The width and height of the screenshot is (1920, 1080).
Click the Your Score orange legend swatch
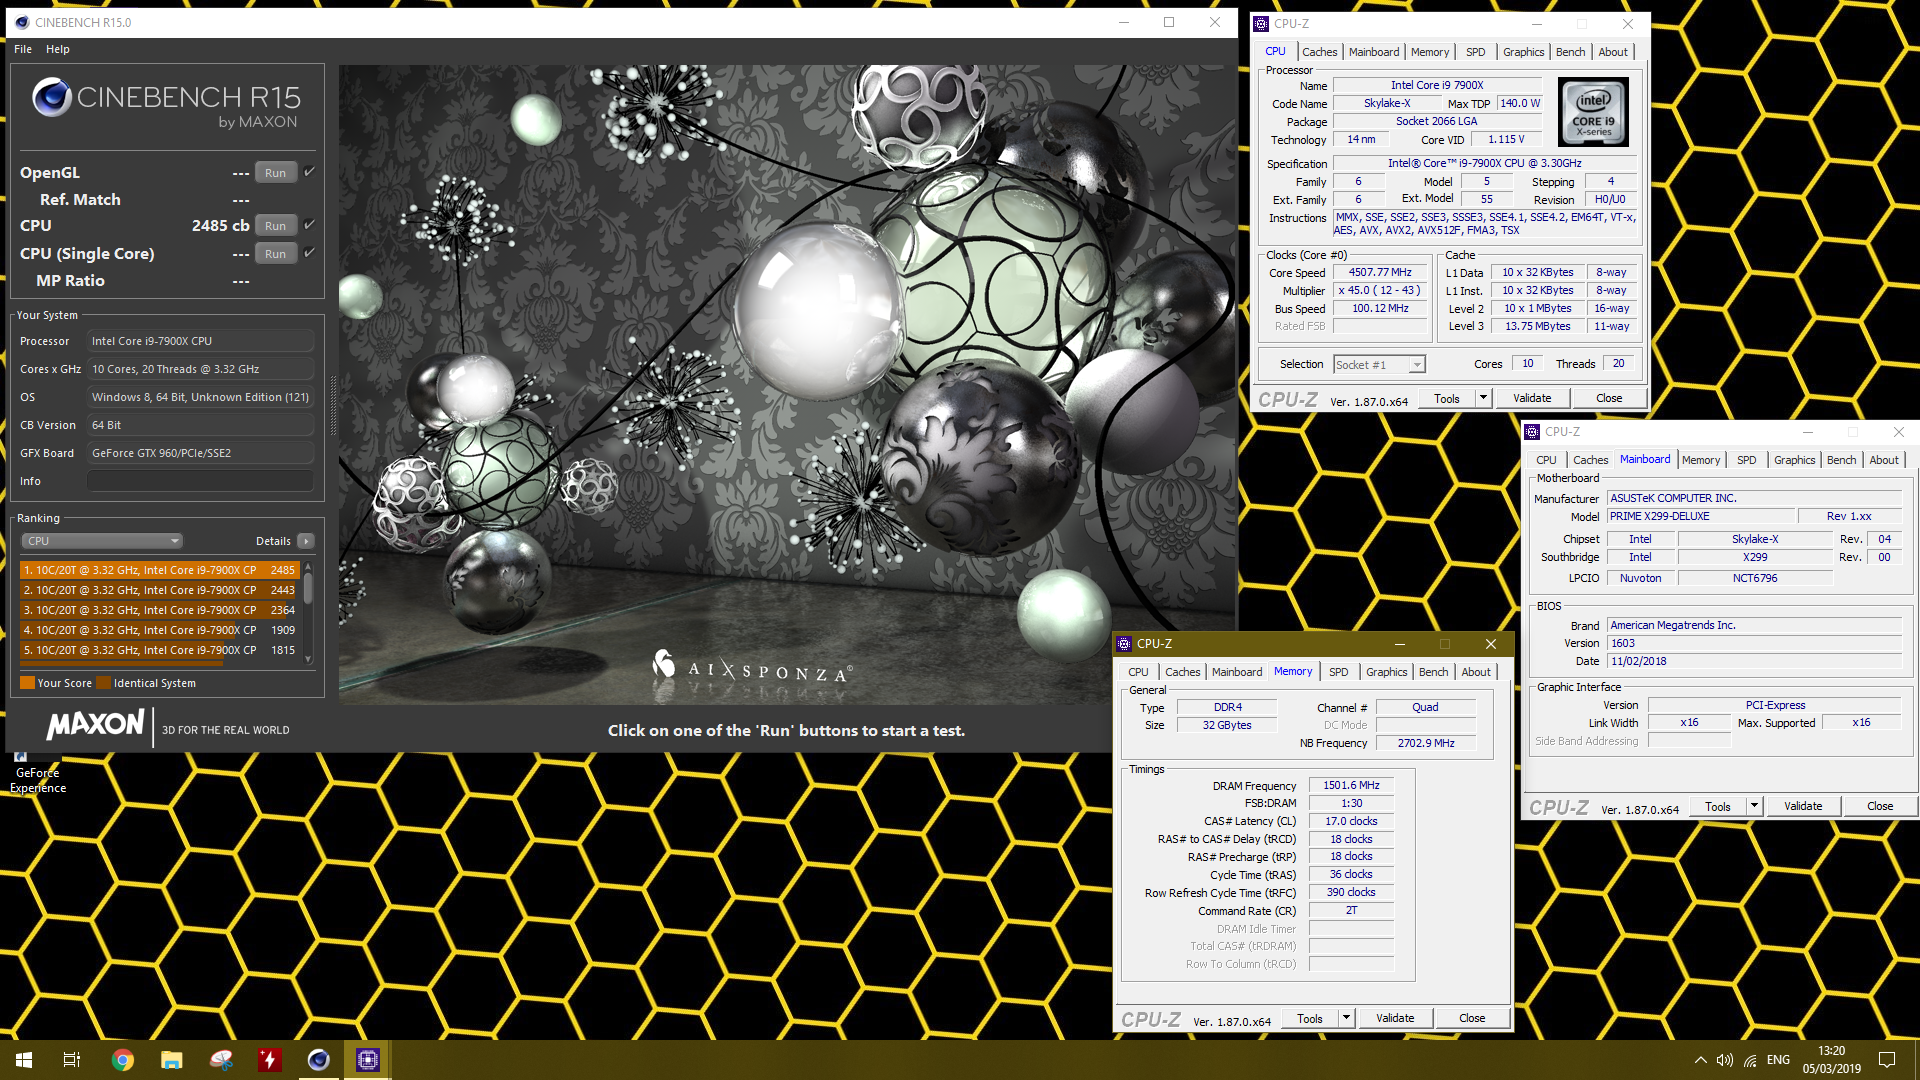(x=27, y=683)
